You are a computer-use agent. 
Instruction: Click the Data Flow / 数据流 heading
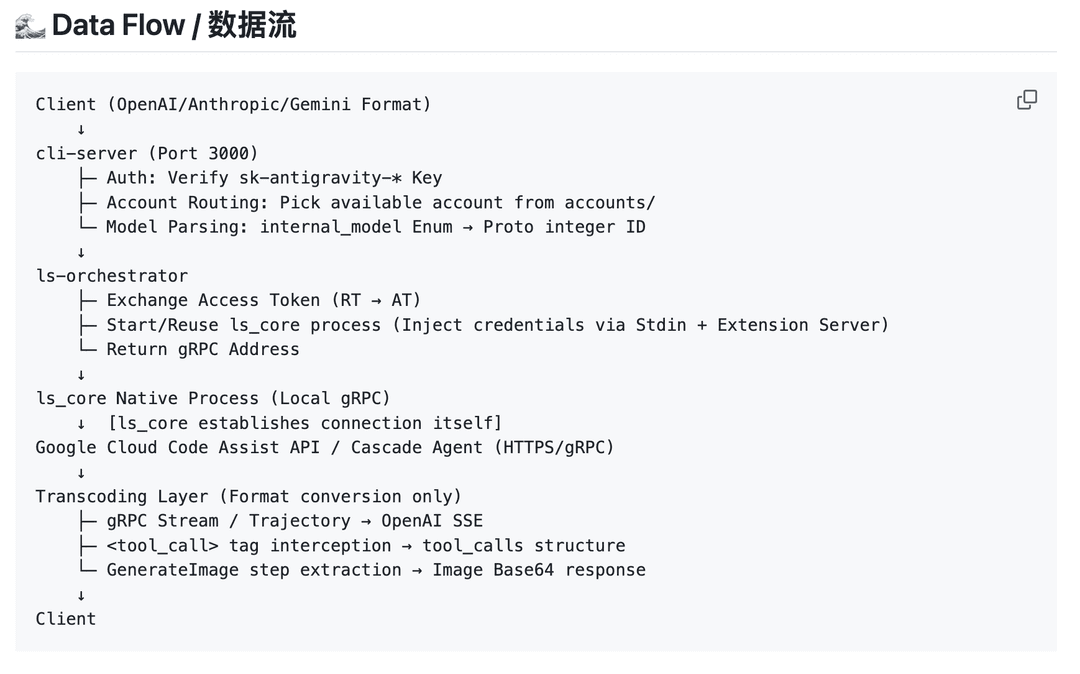174,25
